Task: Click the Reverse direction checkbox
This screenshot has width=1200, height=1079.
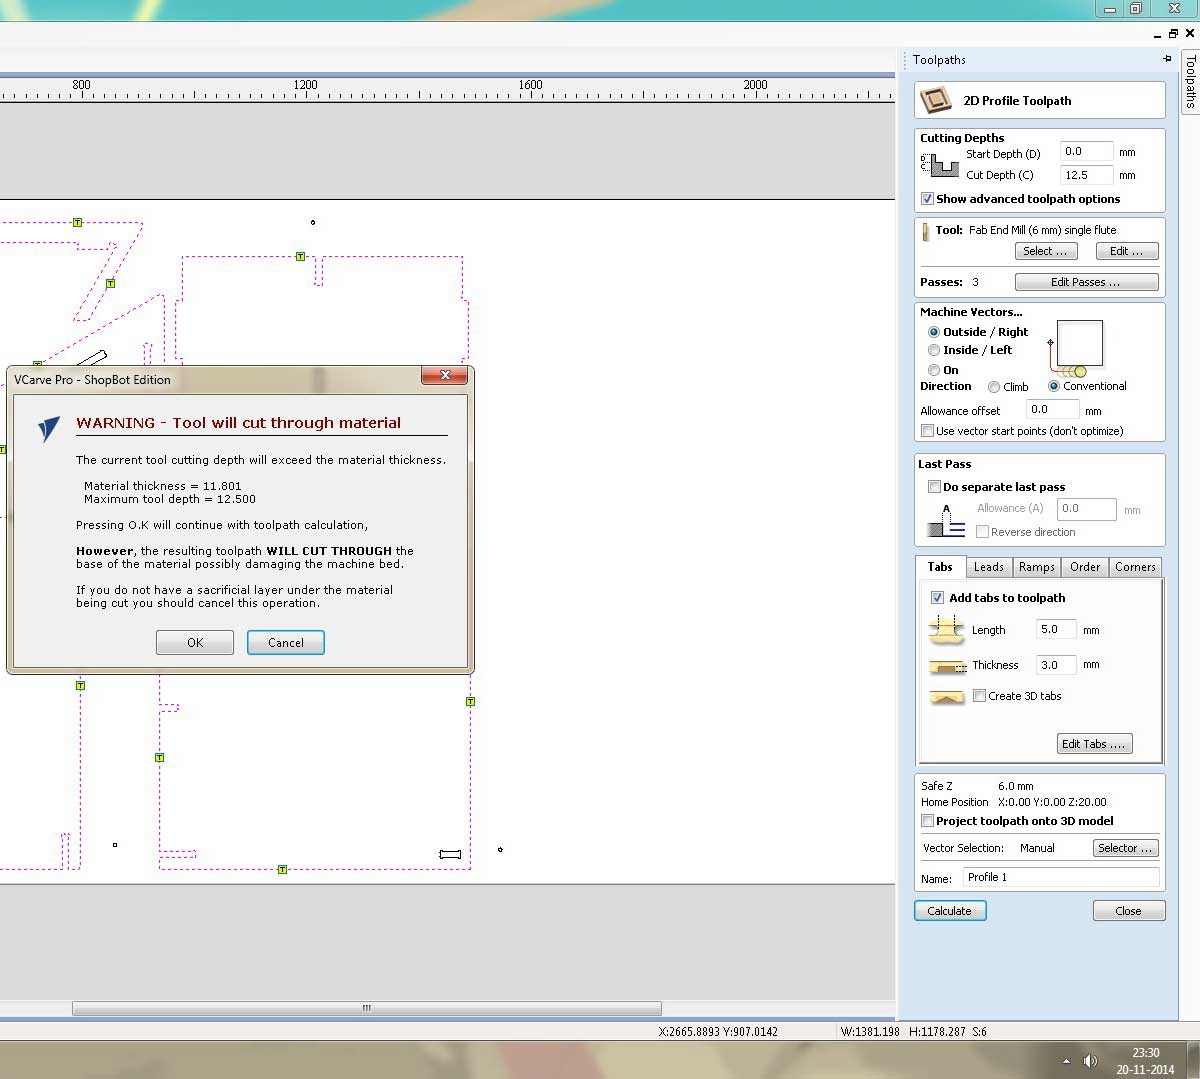Action: (982, 532)
